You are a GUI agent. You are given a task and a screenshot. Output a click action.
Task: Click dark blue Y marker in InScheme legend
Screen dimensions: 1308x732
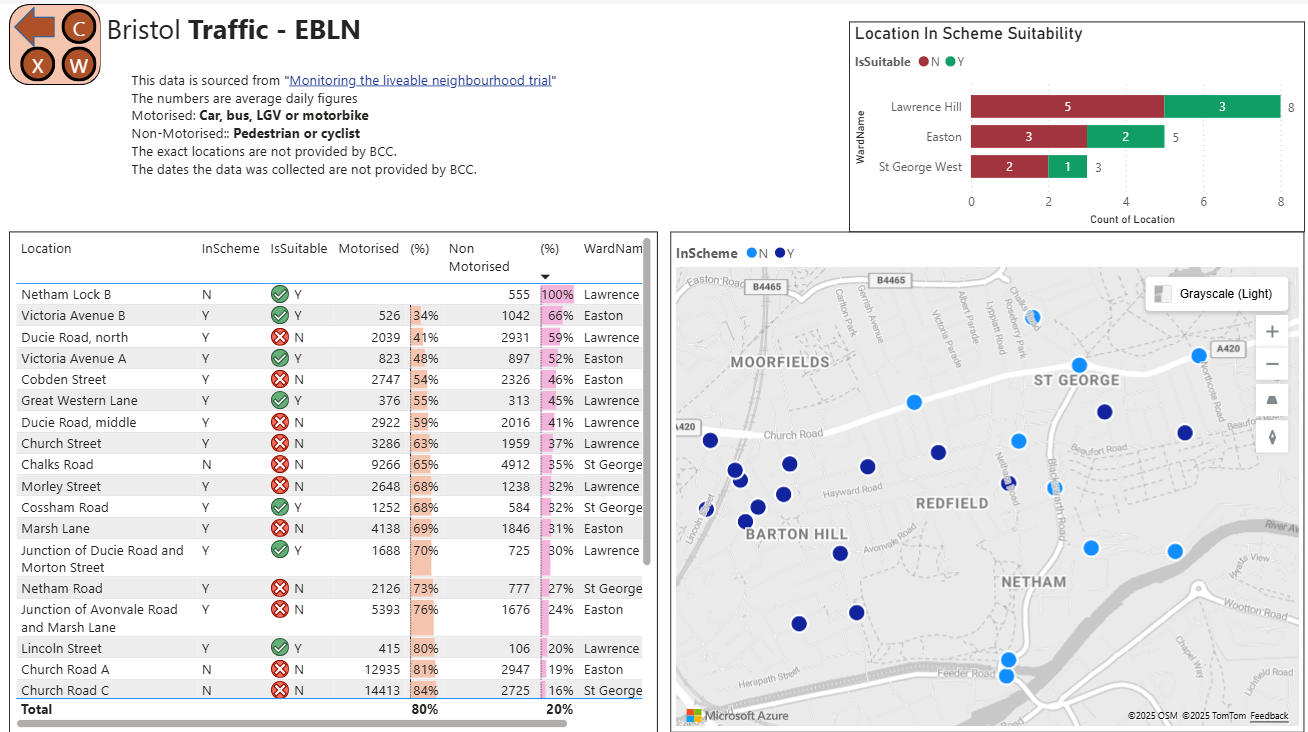(779, 253)
